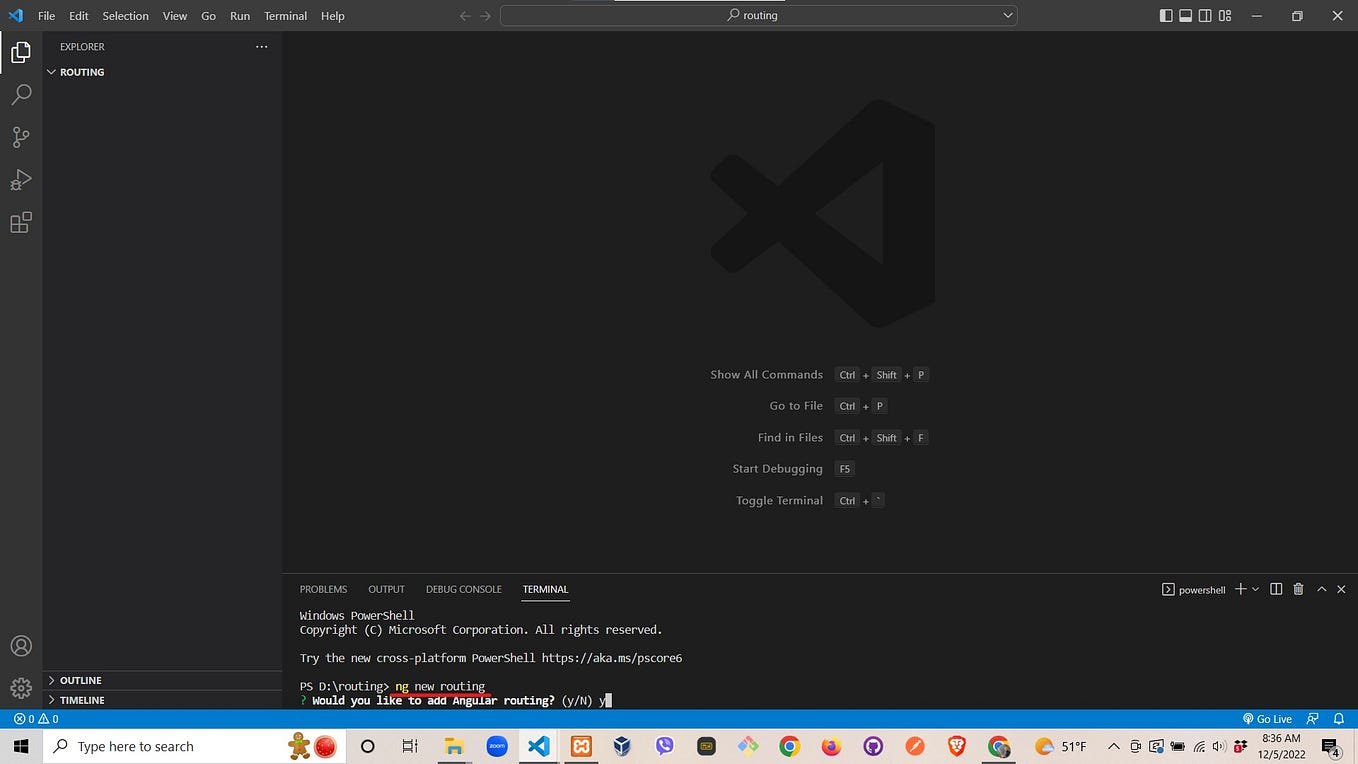This screenshot has width=1358, height=764.
Task: Open Run and Debug view
Action: 21,180
